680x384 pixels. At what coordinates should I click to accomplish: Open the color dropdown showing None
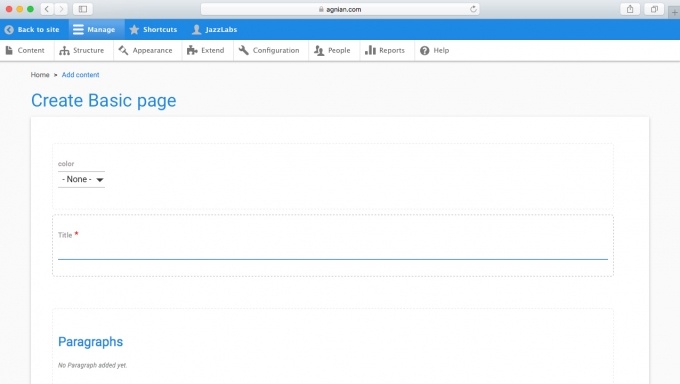[82, 179]
